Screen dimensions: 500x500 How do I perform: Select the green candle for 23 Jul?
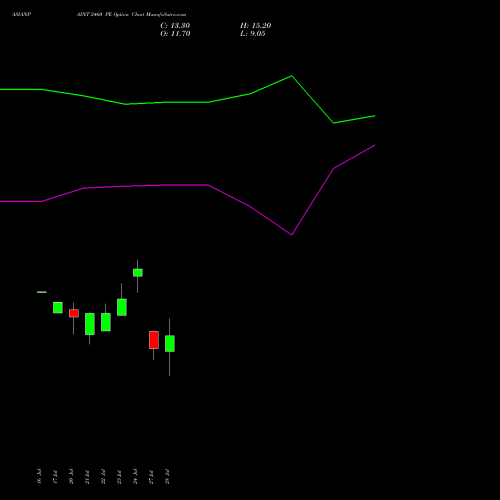122,307
